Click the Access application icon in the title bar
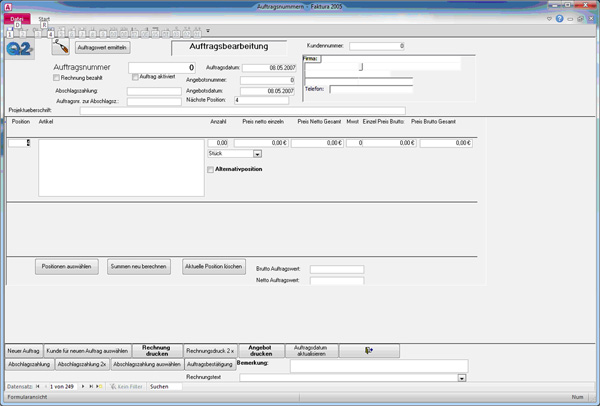The height and width of the screenshot is (406, 600). [x=8, y=7]
